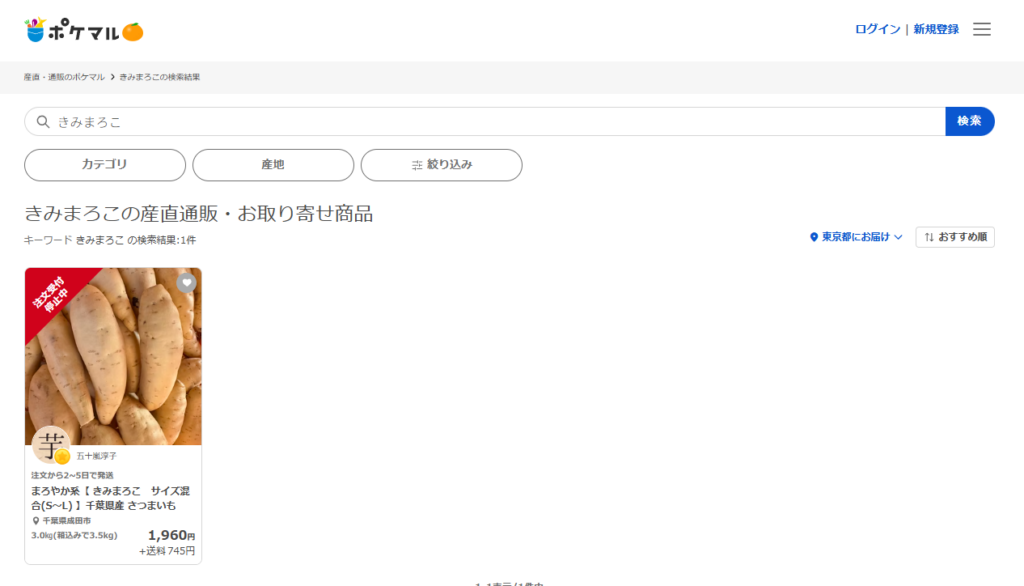1024x586 pixels.
Task: Go to the ログイン page
Action: pyautogui.click(x=877, y=29)
